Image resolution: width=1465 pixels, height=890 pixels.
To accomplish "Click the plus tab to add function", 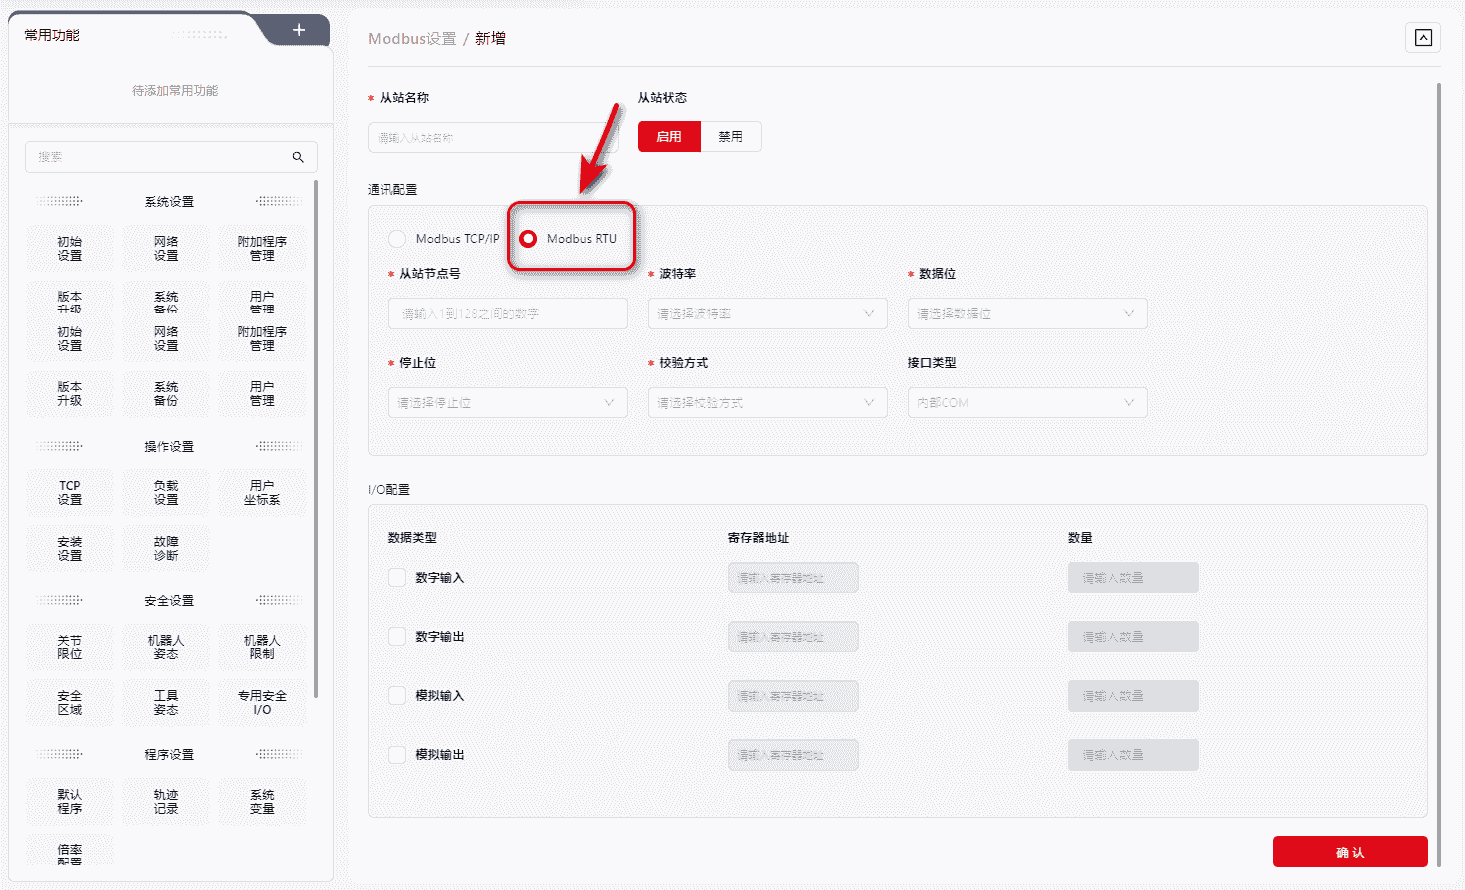I will coord(298,30).
